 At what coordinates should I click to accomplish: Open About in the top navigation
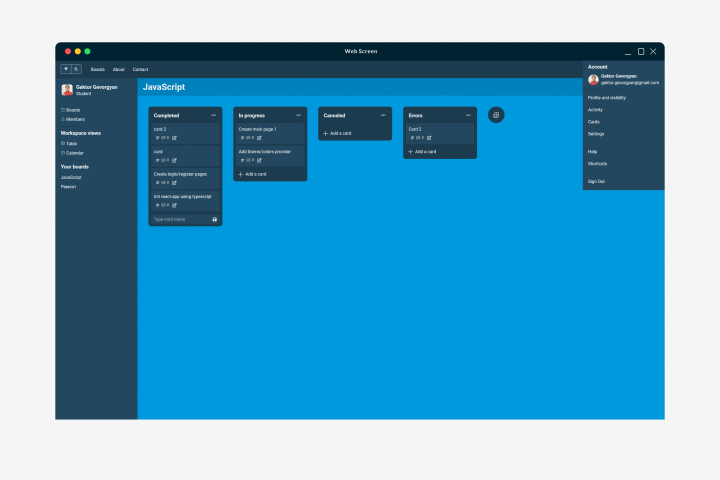click(x=118, y=69)
